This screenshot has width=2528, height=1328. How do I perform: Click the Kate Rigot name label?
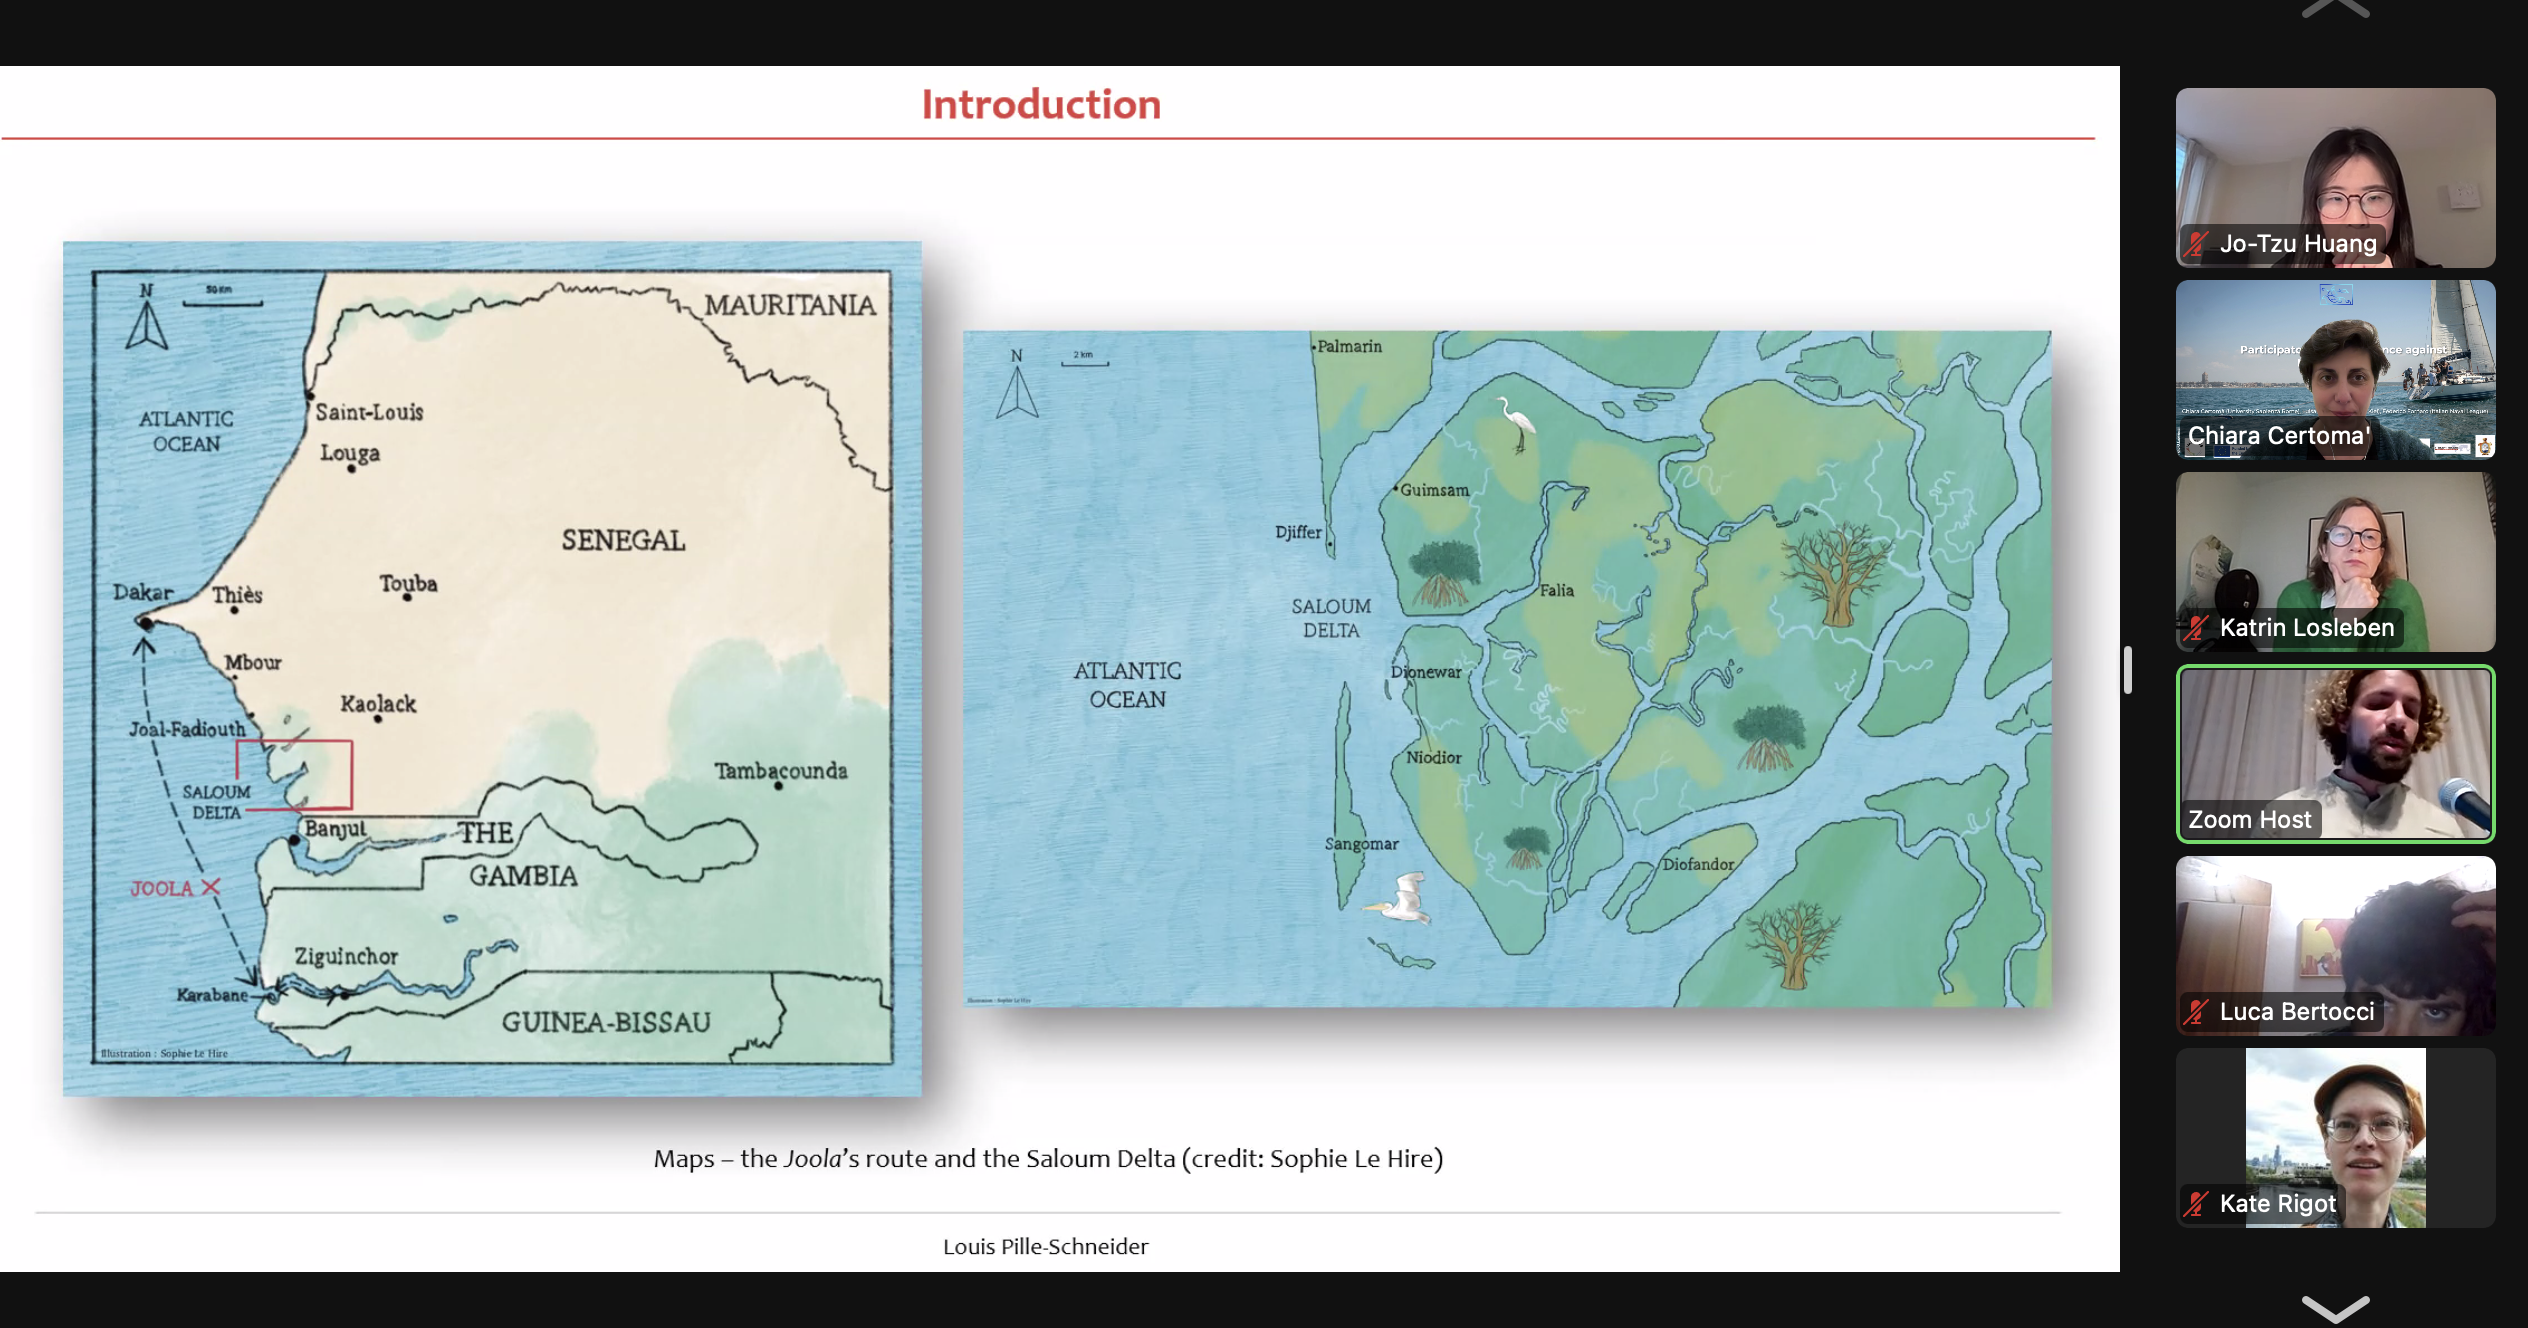[x=2277, y=1204]
